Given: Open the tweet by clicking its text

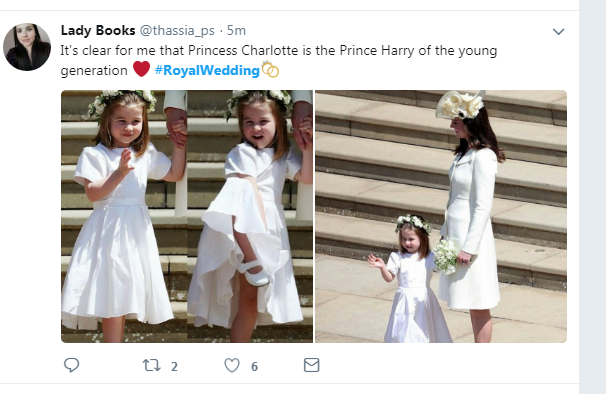Looking at the screenshot, I should tap(278, 60).
